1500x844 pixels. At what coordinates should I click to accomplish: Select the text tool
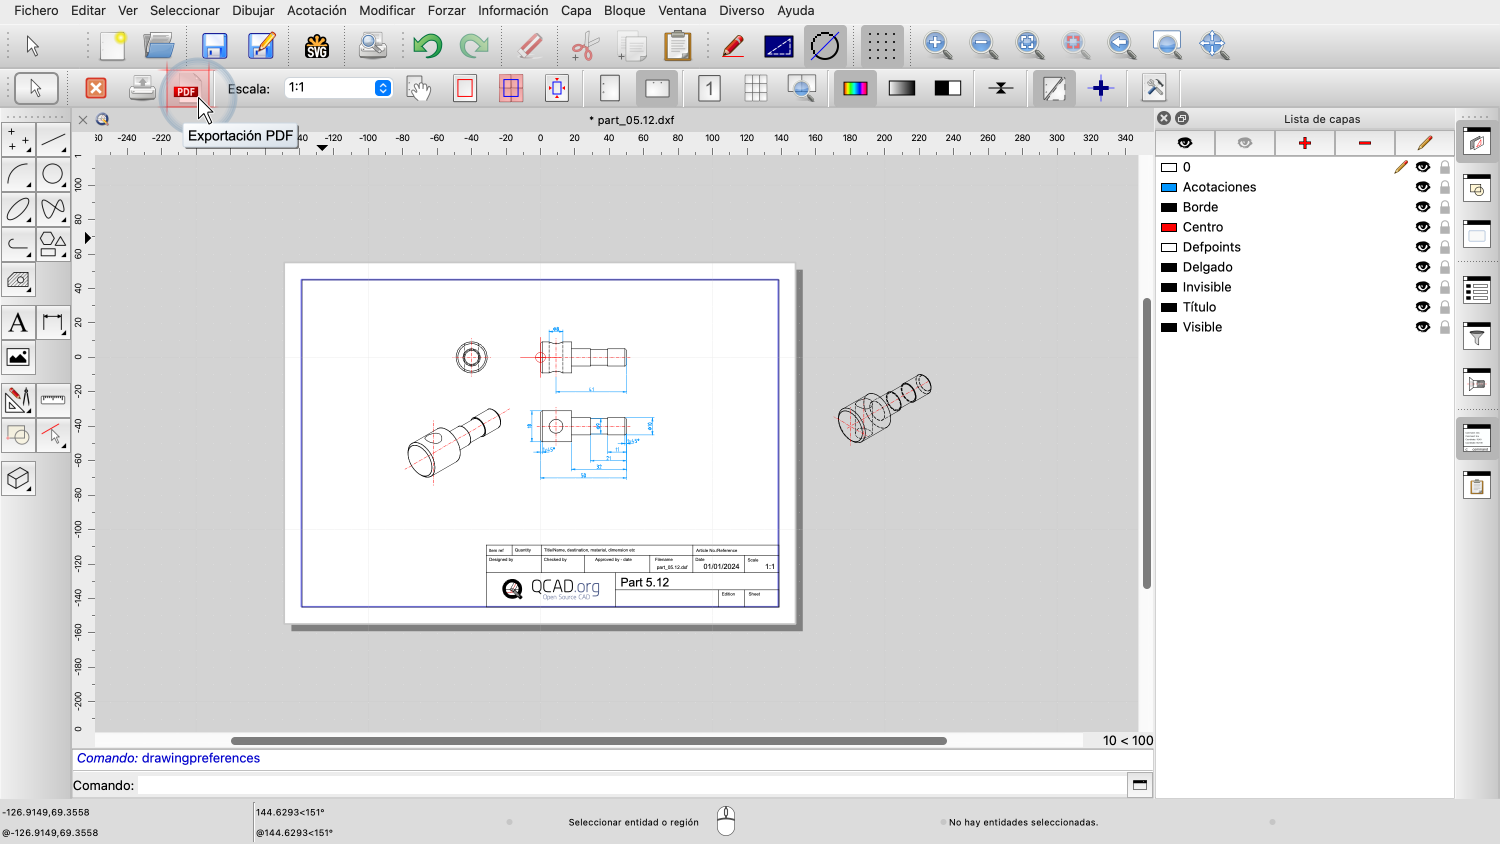[x=18, y=323]
